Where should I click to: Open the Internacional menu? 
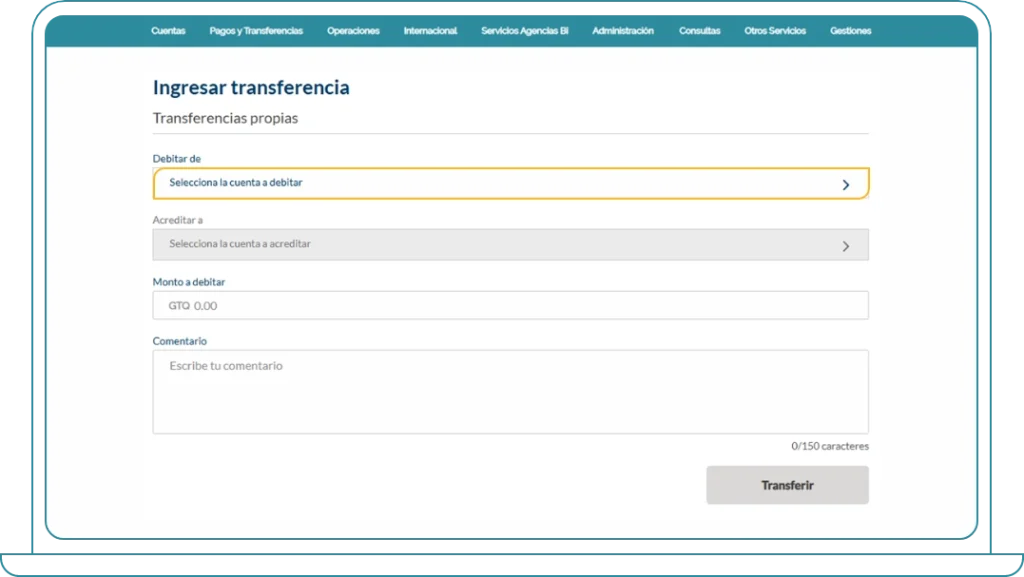429,31
